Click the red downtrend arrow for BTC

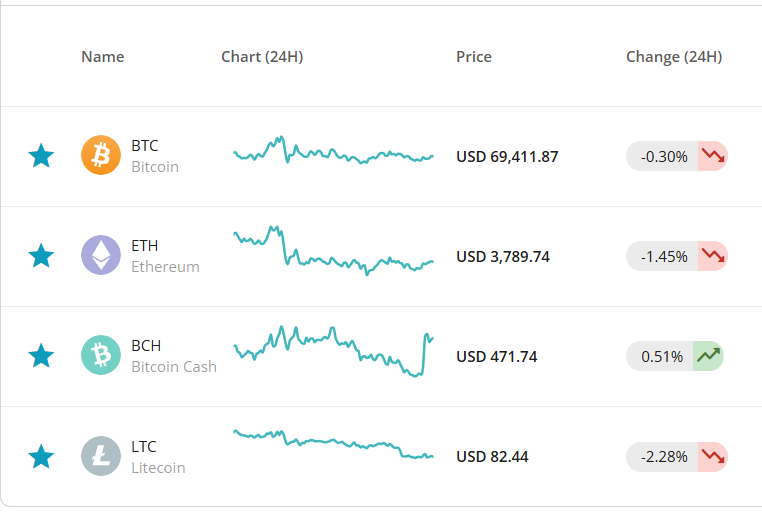(713, 156)
